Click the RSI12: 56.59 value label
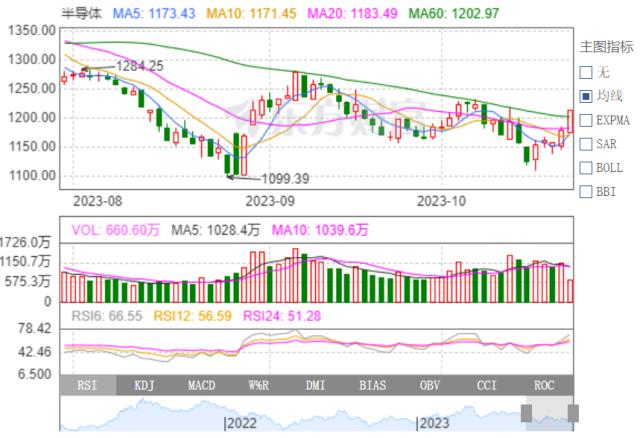 pyautogui.click(x=192, y=316)
